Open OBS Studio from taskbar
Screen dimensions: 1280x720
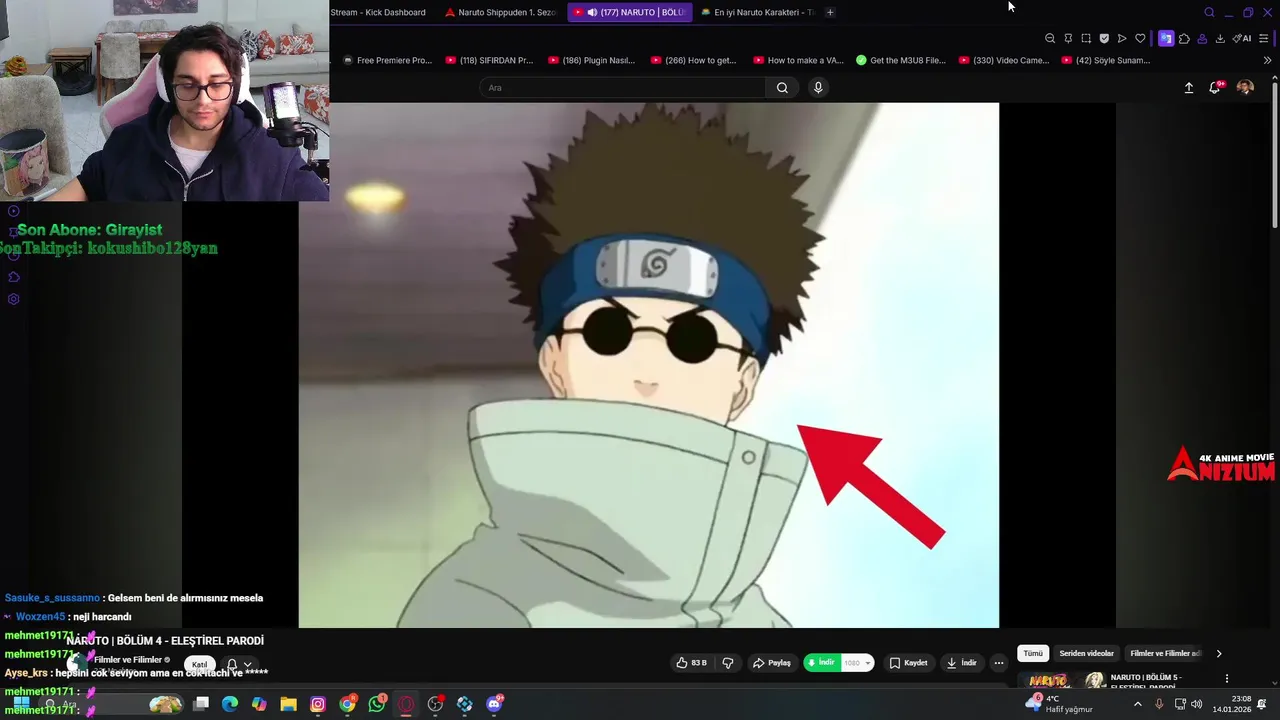pos(435,704)
